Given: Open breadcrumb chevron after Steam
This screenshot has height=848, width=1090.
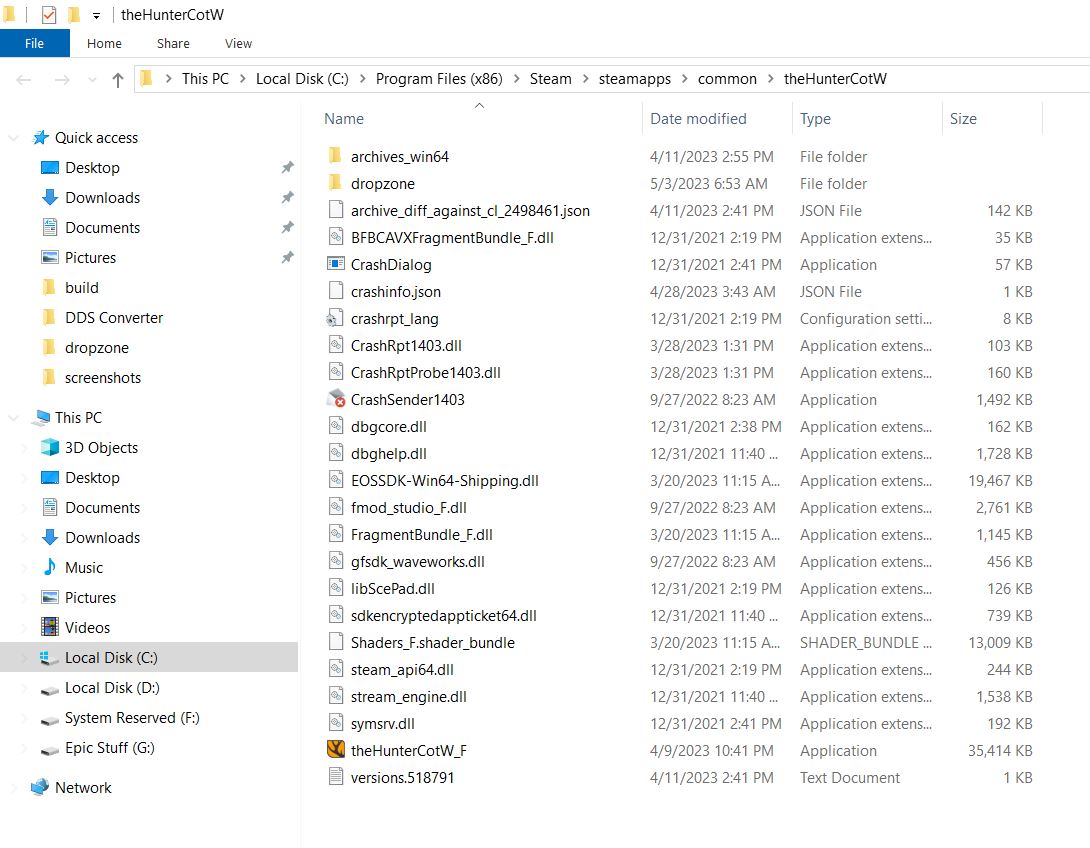Looking at the screenshot, I should (x=585, y=79).
